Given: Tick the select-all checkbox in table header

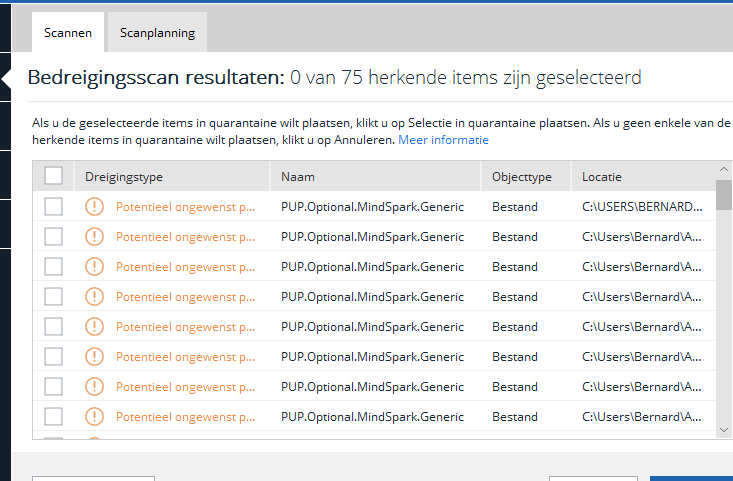Looking at the screenshot, I should coord(54,176).
